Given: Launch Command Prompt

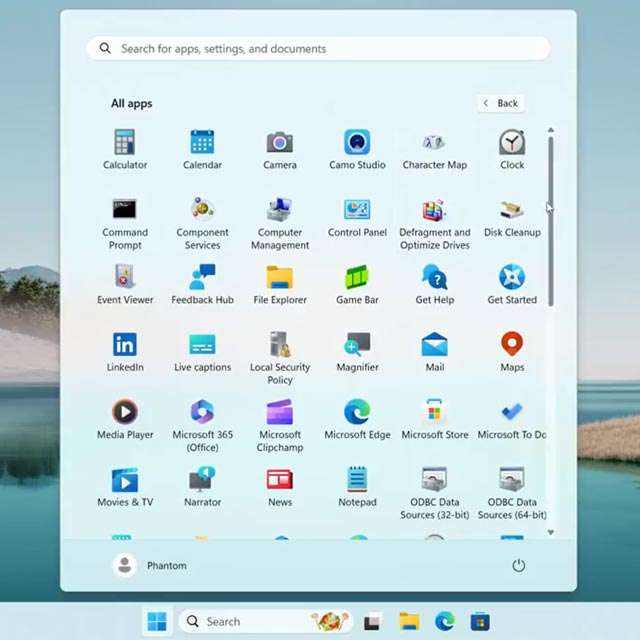Looking at the screenshot, I should coord(125,224).
